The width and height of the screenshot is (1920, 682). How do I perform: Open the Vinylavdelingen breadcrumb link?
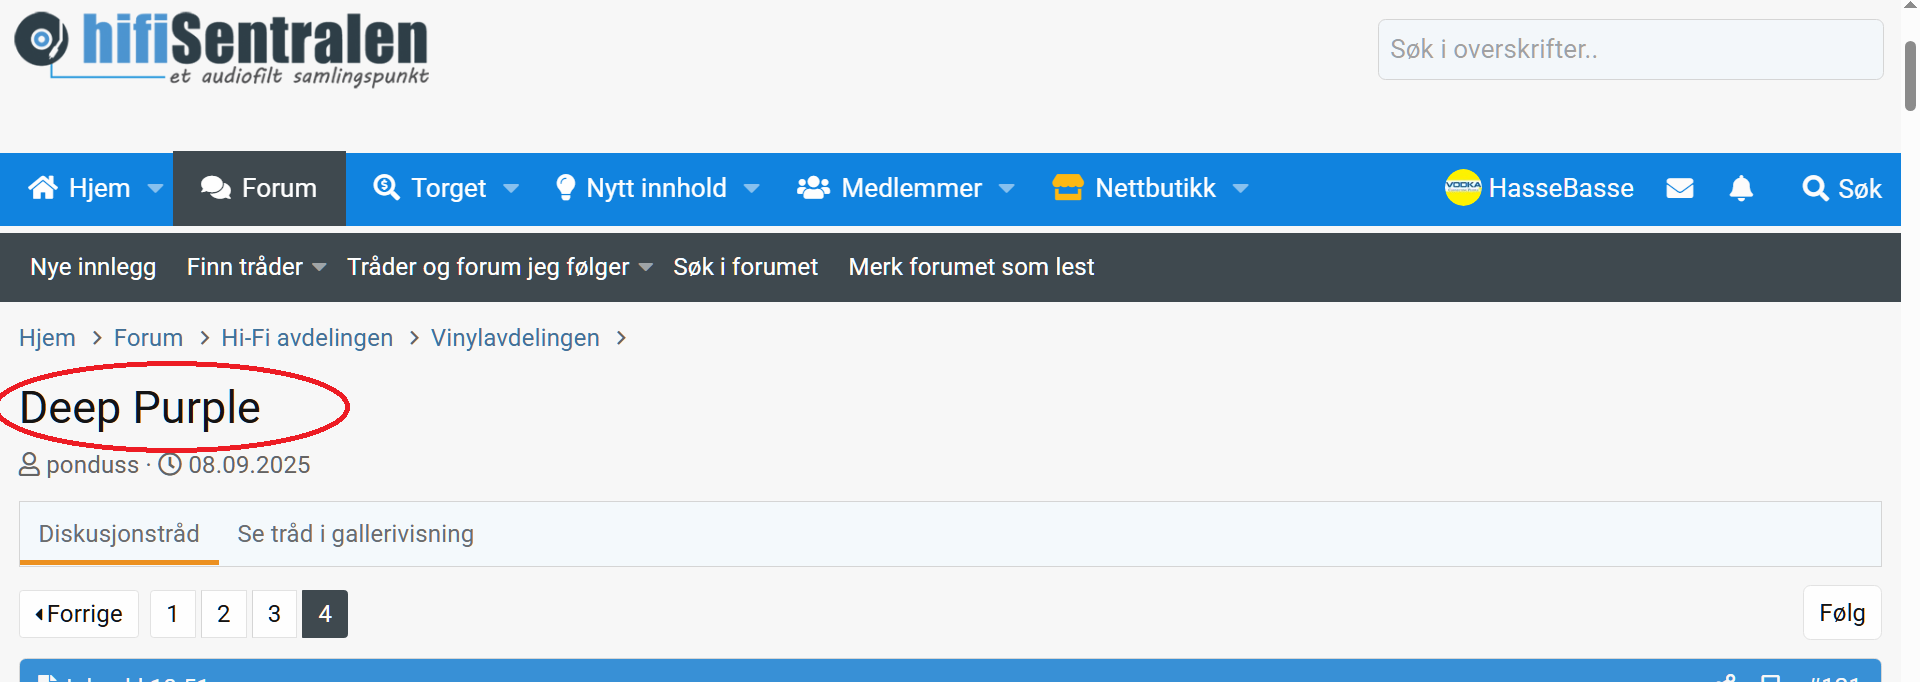[515, 338]
